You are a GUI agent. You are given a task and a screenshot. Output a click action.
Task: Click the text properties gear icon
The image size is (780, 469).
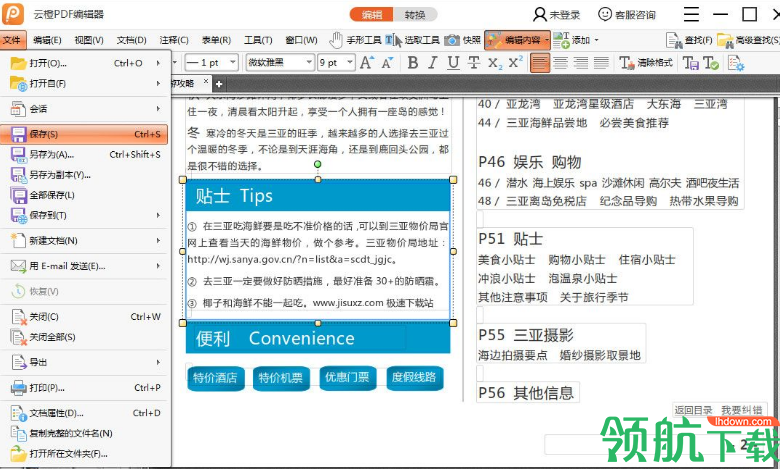(x=736, y=63)
